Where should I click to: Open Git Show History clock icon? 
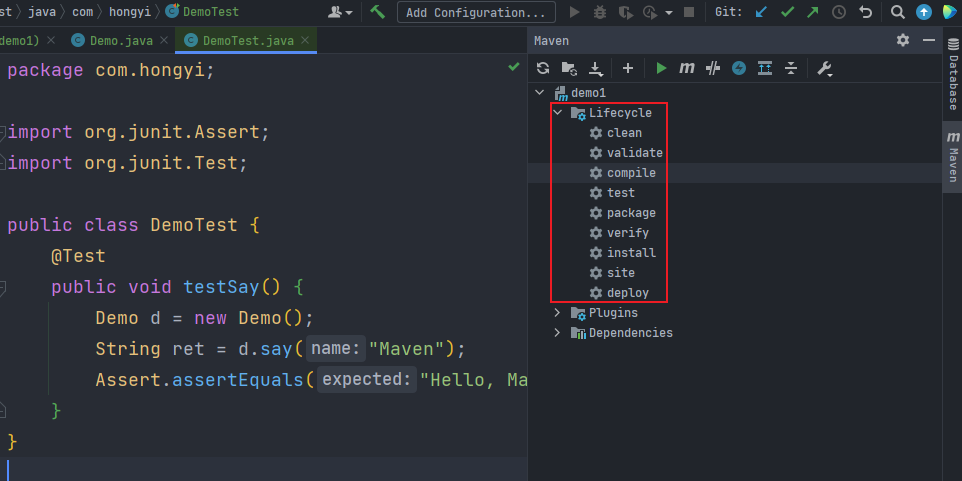[x=838, y=12]
